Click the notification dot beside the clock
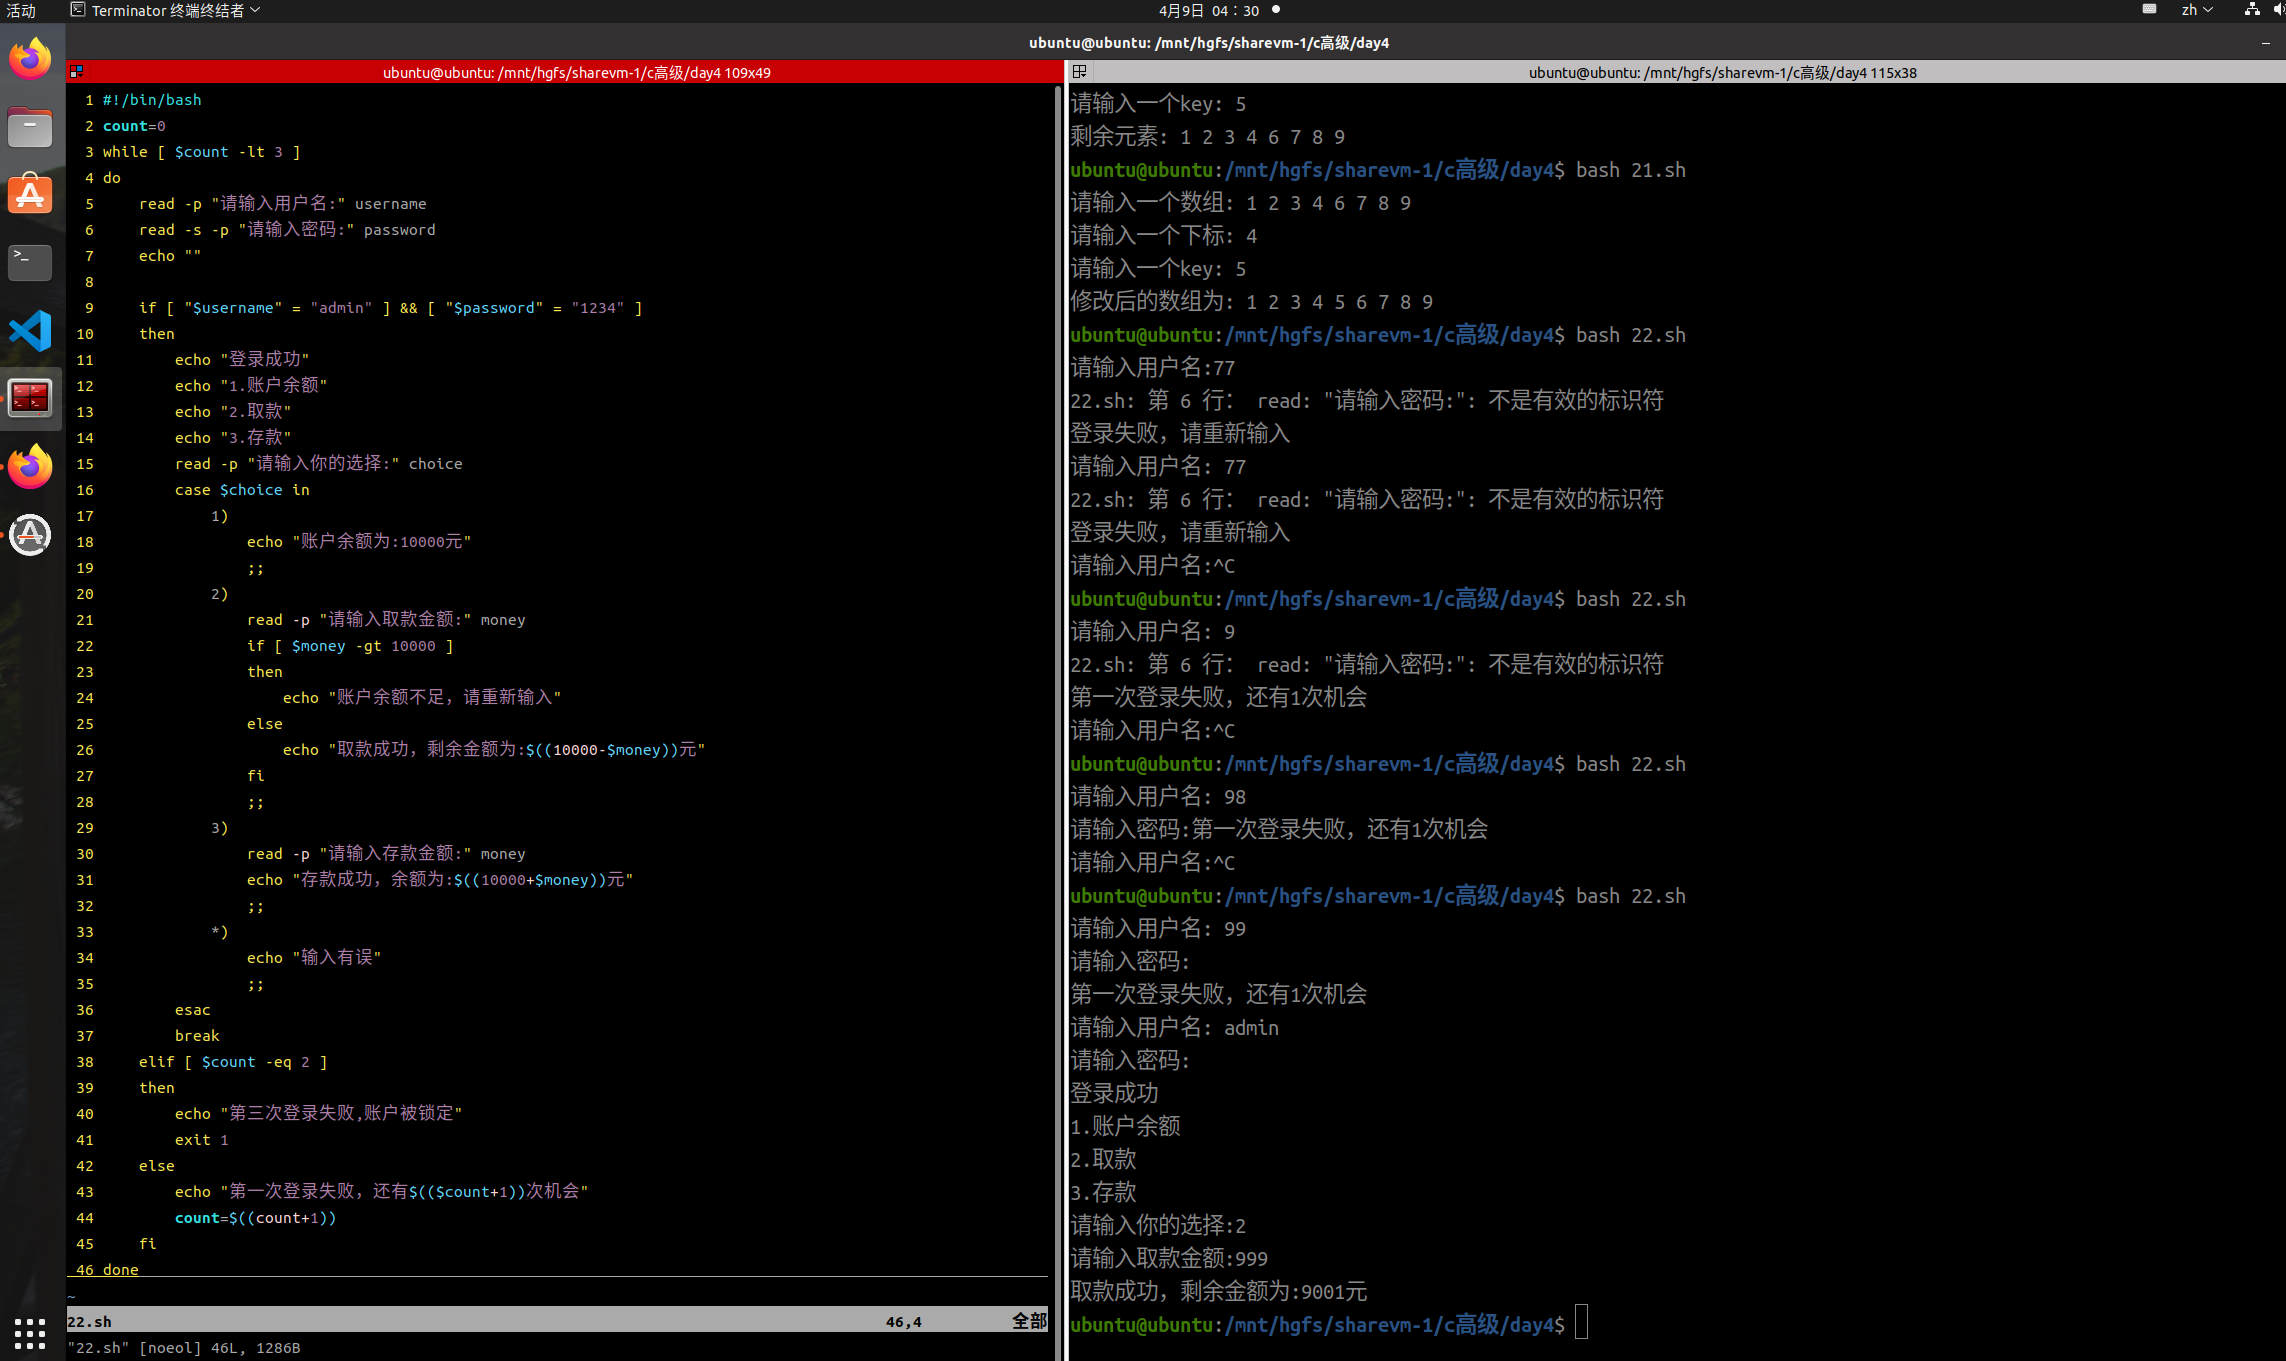 1276,10
